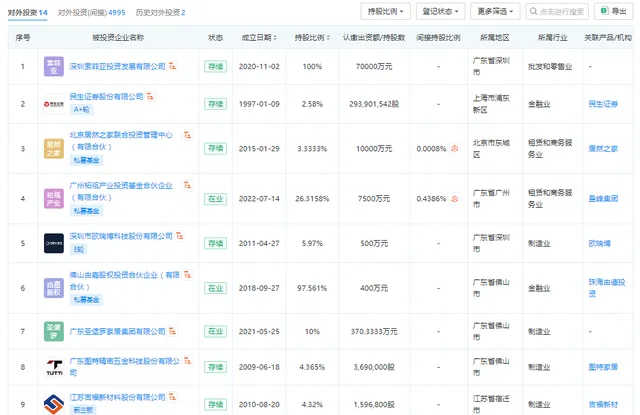
Task: Open the indirect holding path icon for 0.0008%
Action: 455,148
